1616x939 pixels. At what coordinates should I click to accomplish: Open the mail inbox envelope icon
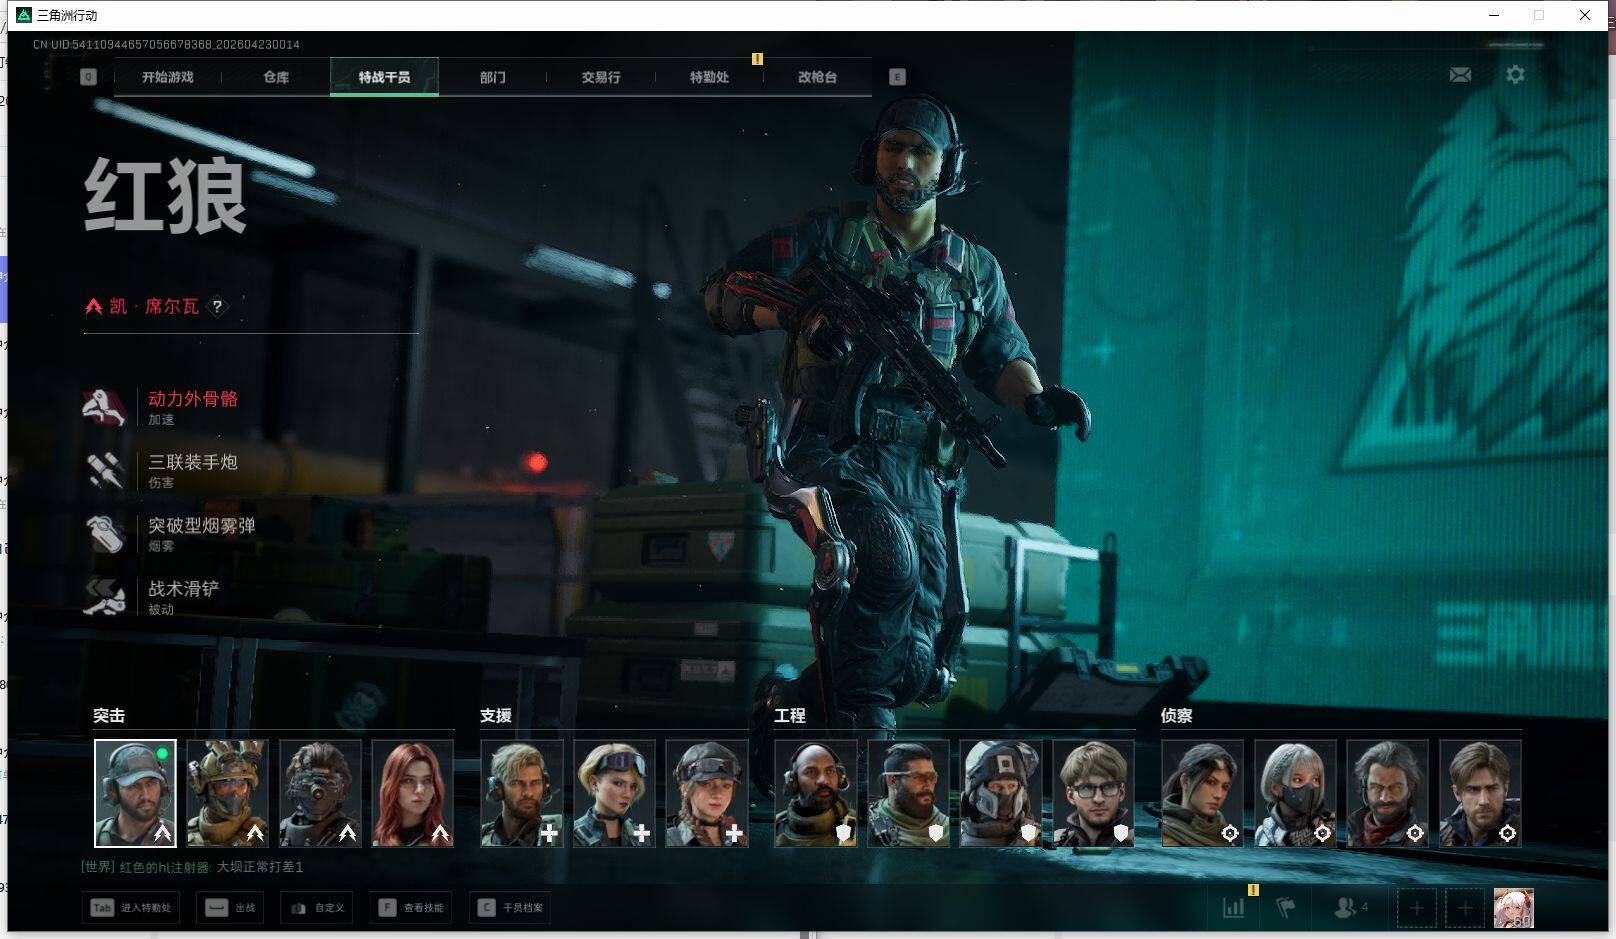[1460, 75]
